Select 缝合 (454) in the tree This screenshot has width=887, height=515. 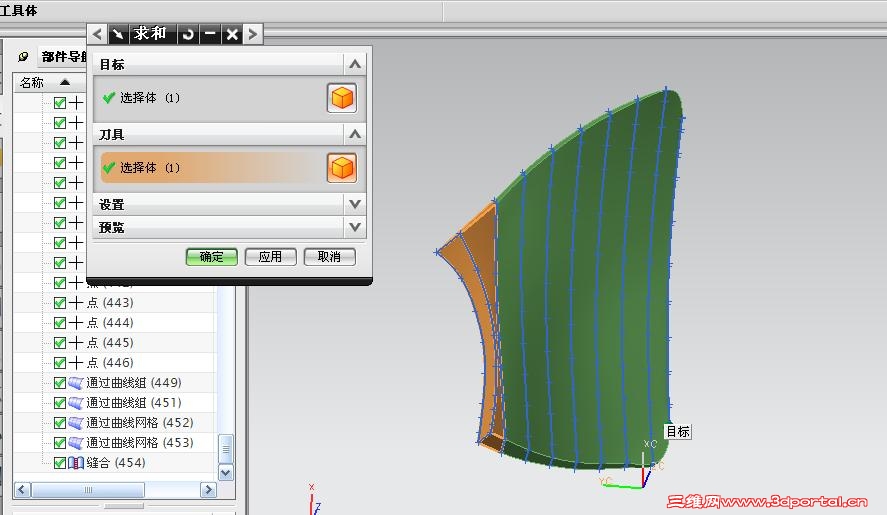pyautogui.click(x=116, y=463)
